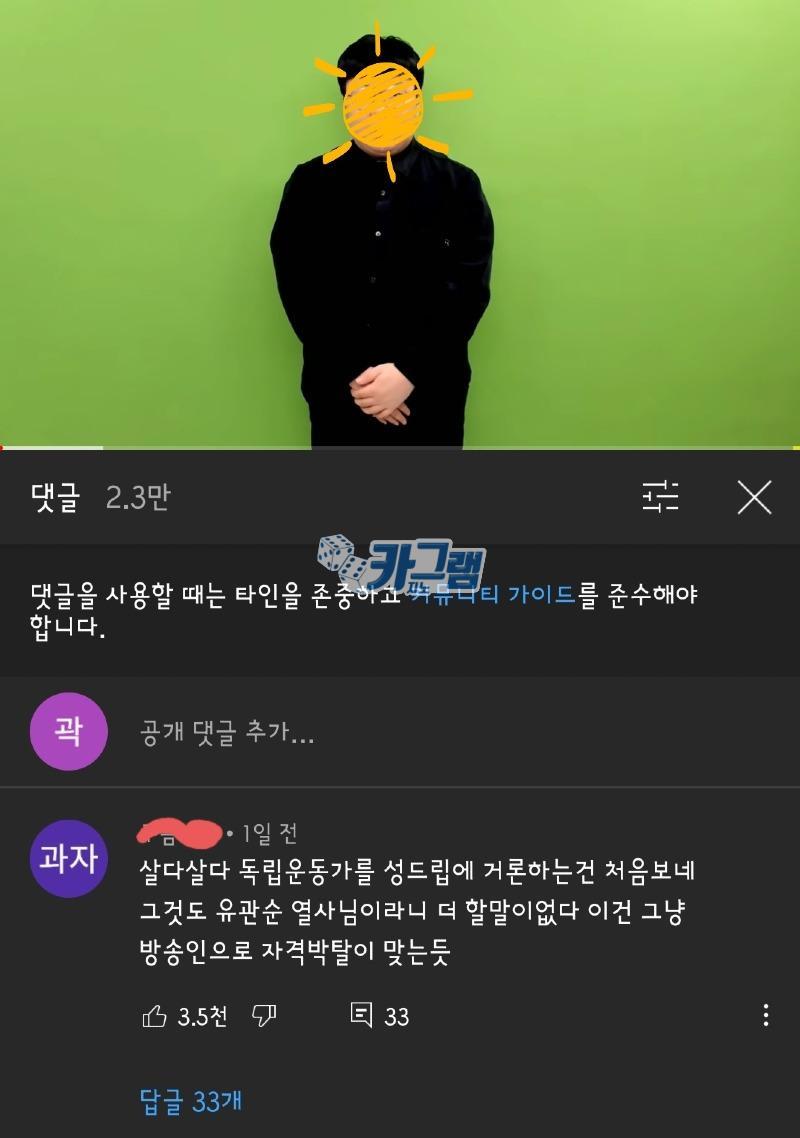This screenshot has height=1138, width=800.
Task: Select the 댓글 header title
Action: [55, 498]
